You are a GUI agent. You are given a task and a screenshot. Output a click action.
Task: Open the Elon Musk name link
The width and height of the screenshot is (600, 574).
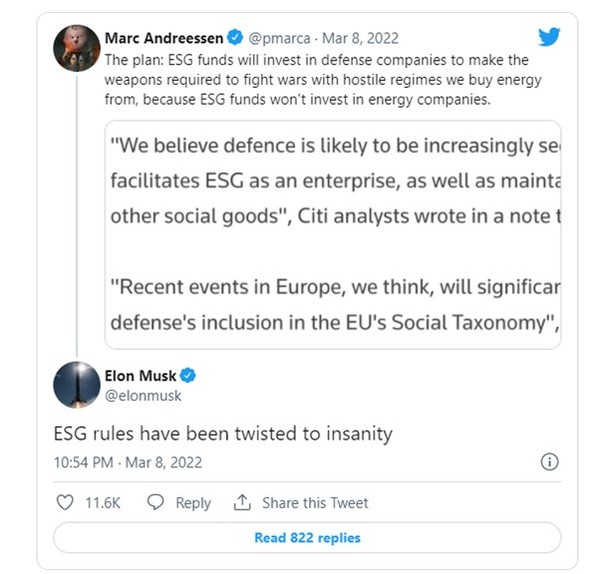coord(140,376)
